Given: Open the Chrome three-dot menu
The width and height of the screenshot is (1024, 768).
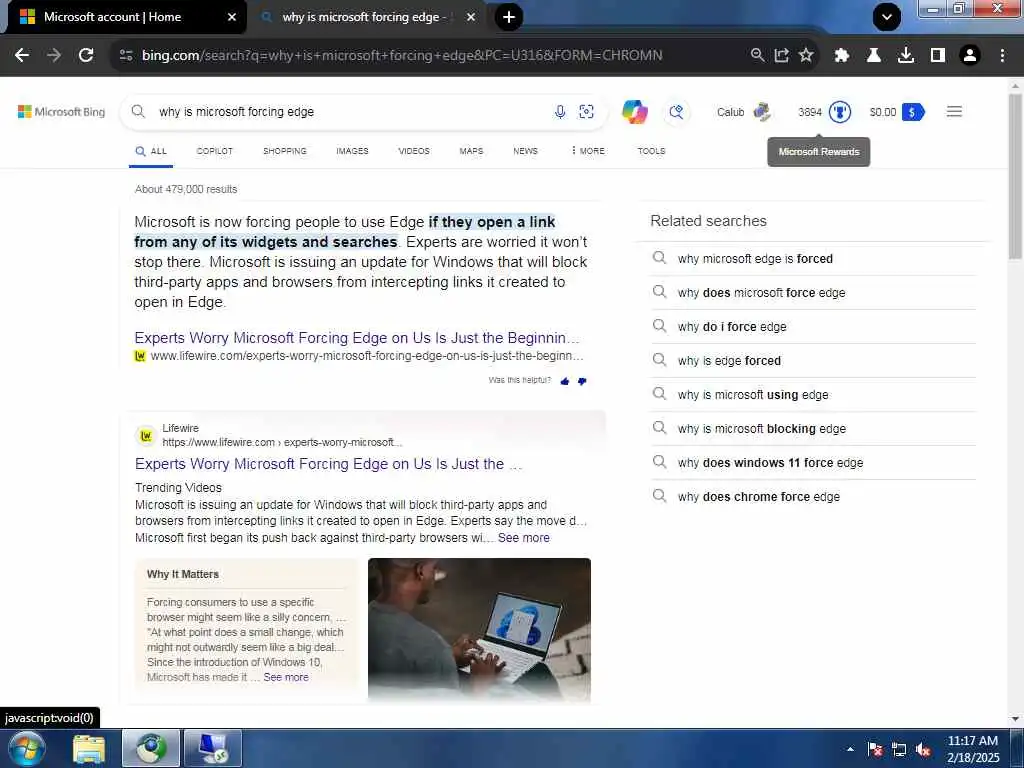Looking at the screenshot, I should coord(1002,56).
